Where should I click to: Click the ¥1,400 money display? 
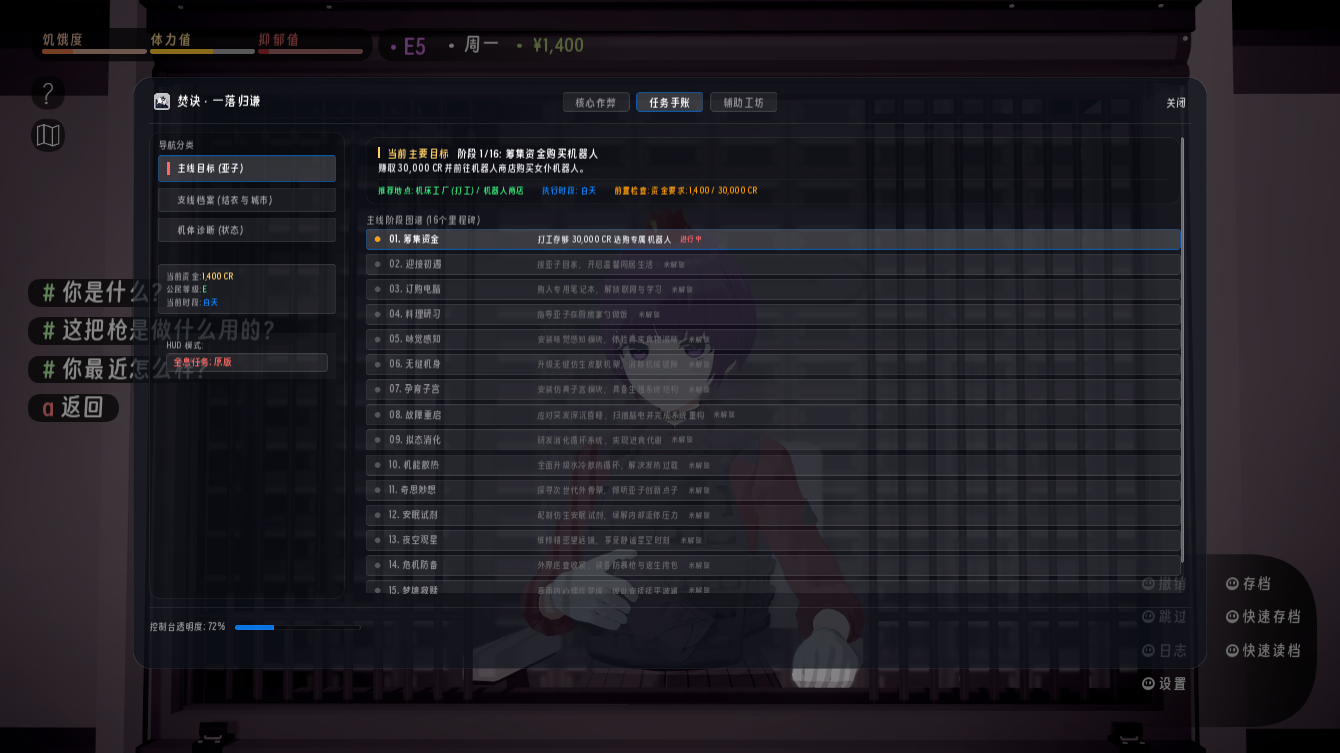pos(558,45)
